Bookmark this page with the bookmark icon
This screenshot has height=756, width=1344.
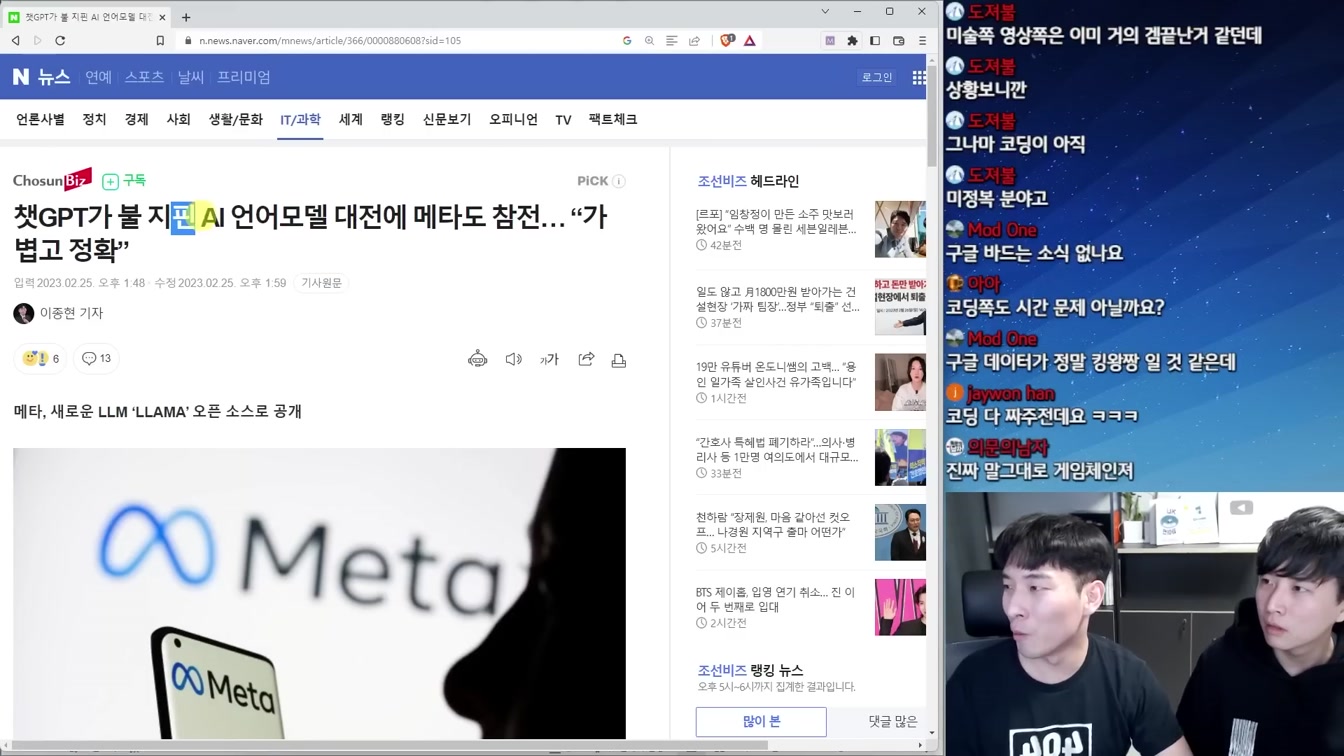click(x=160, y=41)
